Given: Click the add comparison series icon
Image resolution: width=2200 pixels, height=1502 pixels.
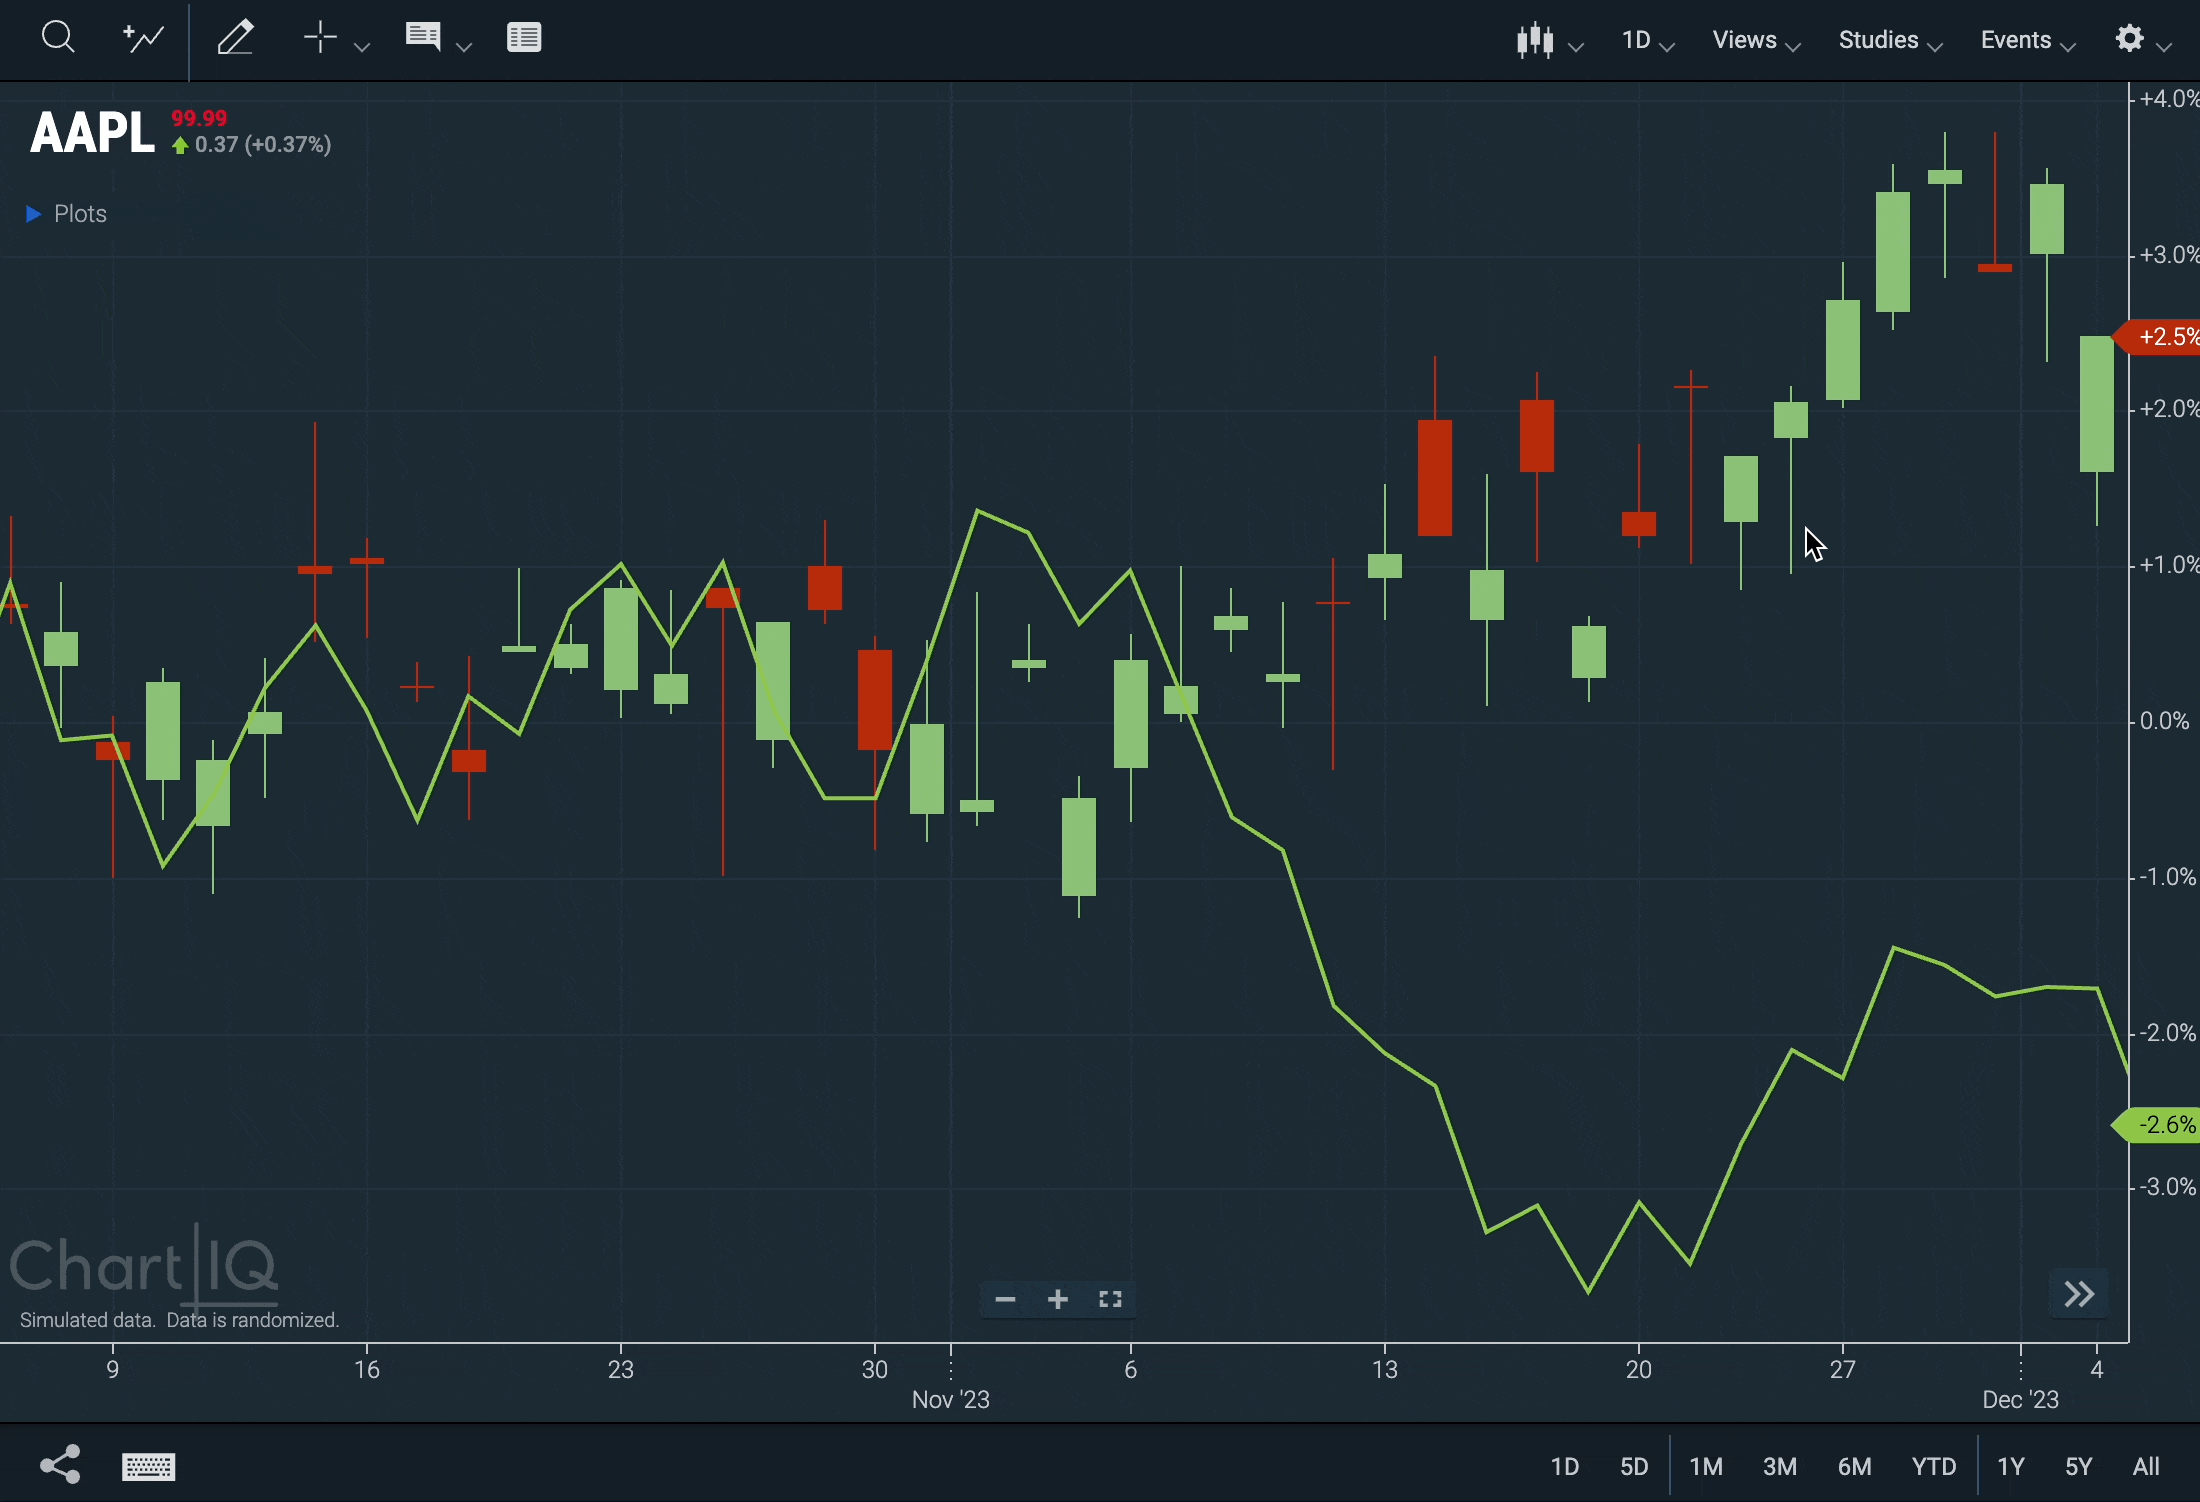Looking at the screenshot, I should pos(144,38).
